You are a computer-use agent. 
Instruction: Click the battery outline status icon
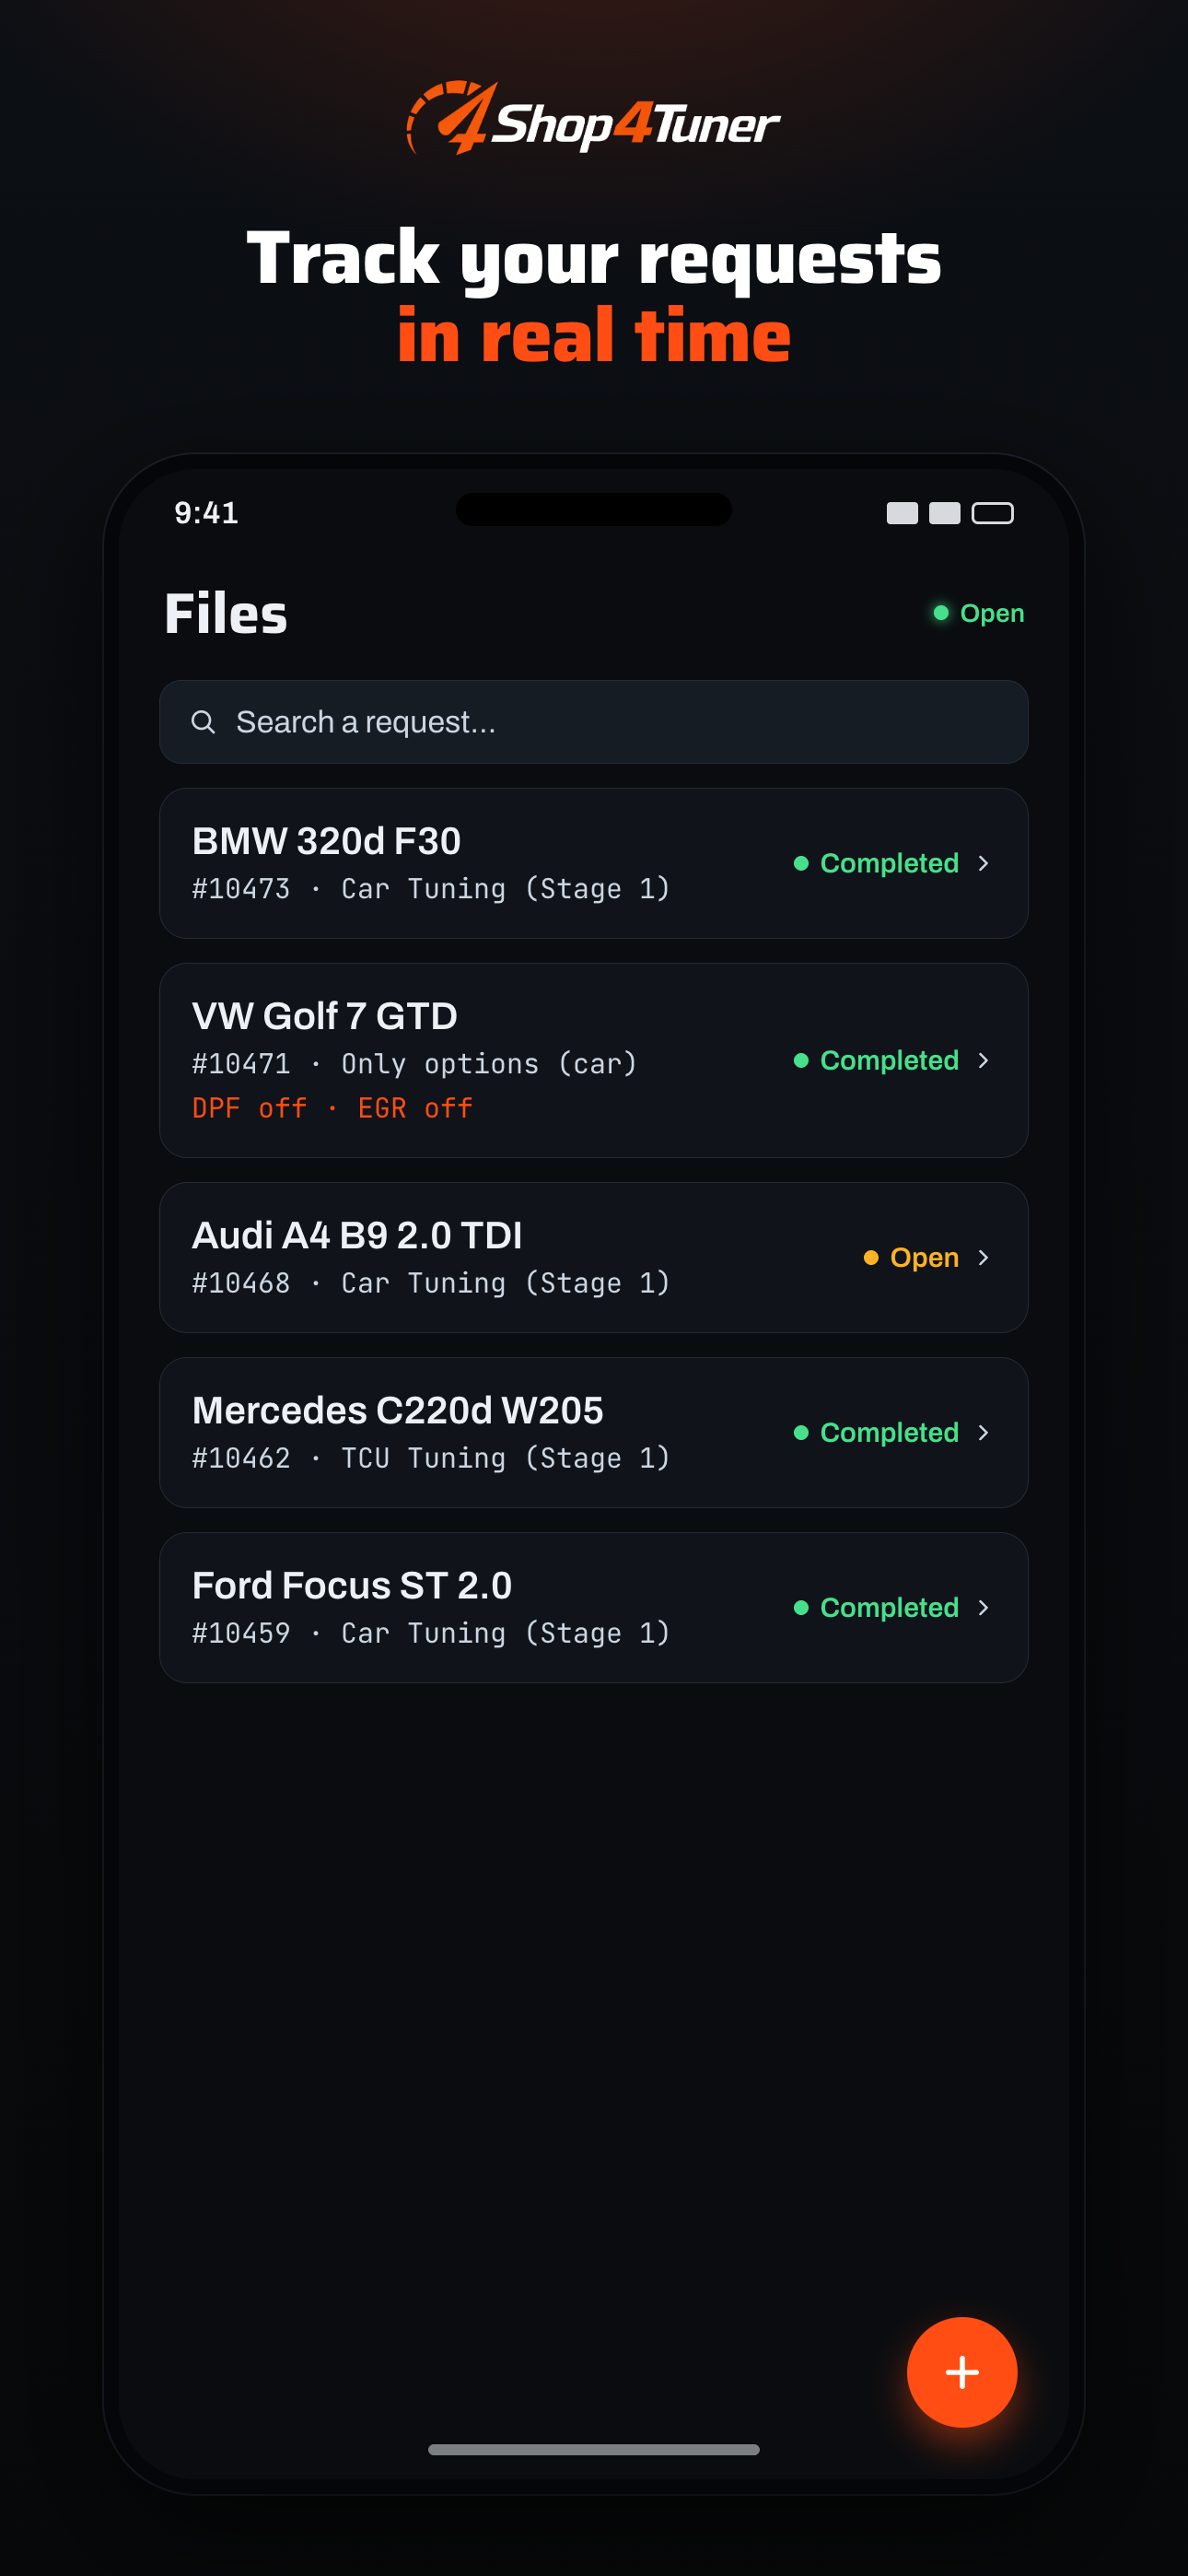coord(992,513)
